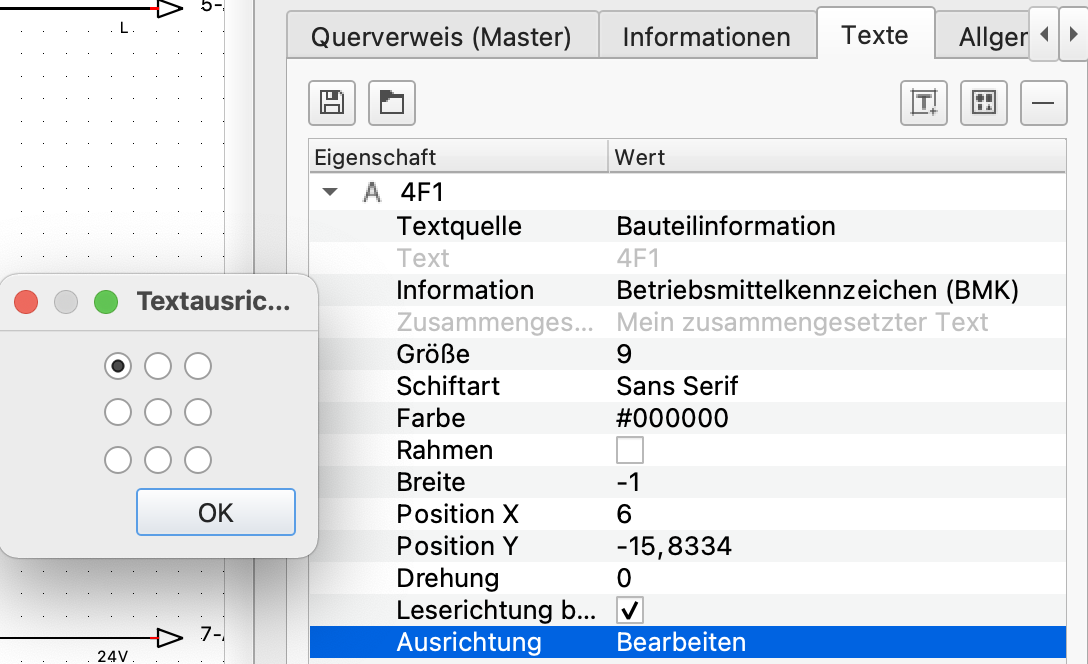1088x664 pixels.
Task: Click the Farbe #000000 color value
Action: tap(672, 418)
